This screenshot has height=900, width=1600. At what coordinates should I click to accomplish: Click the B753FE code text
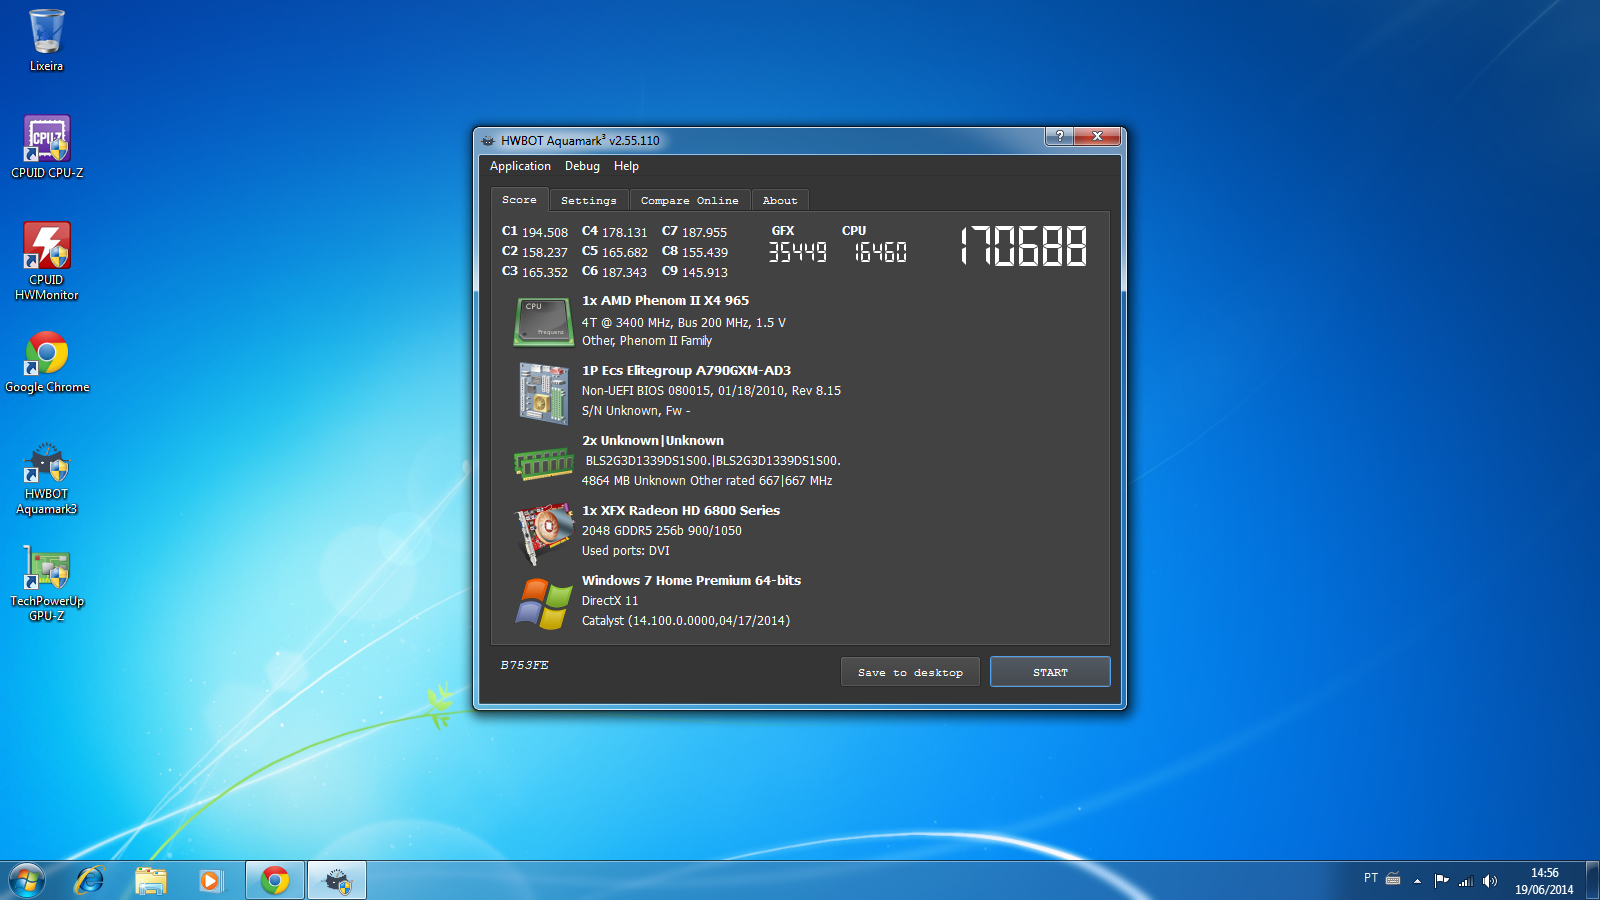pyautogui.click(x=524, y=665)
